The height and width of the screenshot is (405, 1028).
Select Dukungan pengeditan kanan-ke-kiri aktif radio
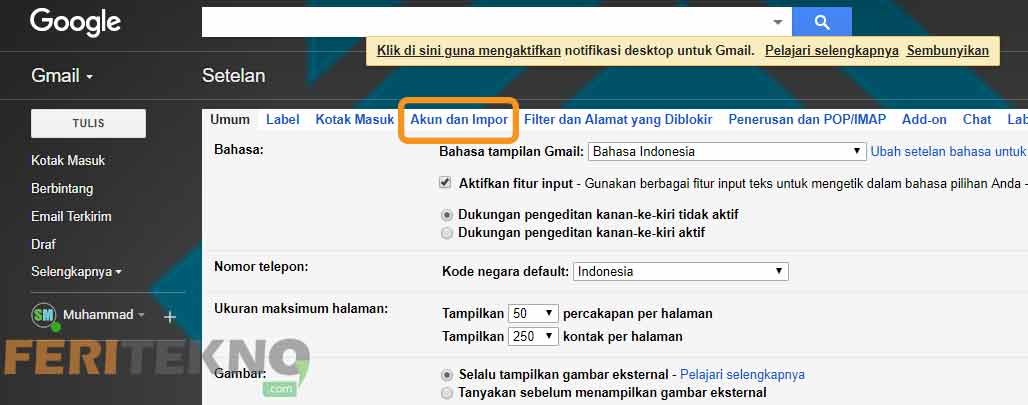(x=447, y=233)
